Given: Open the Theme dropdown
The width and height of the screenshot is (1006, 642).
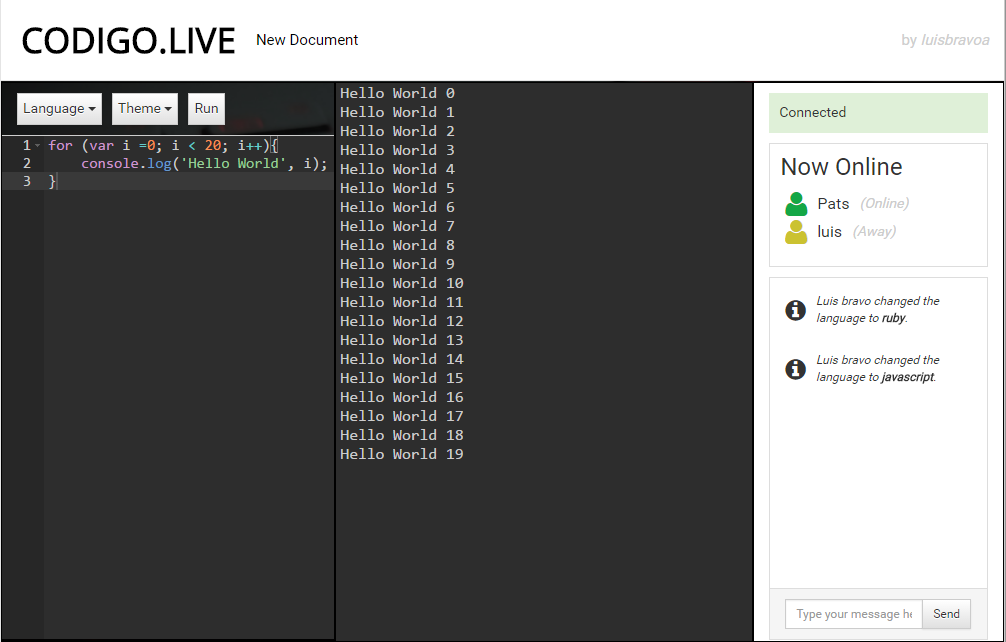Looking at the screenshot, I should pos(145,108).
